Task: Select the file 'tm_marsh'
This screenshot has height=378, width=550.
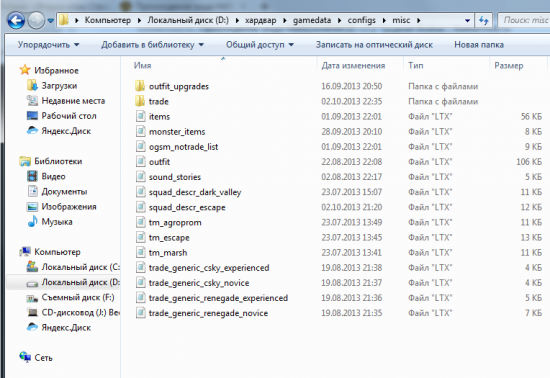Action: (168, 252)
